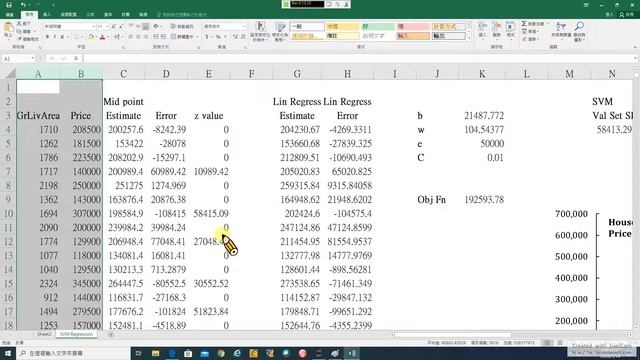Click the text Orientation icon
The height and width of the screenshot is (360, 640).
coord(156,27)
